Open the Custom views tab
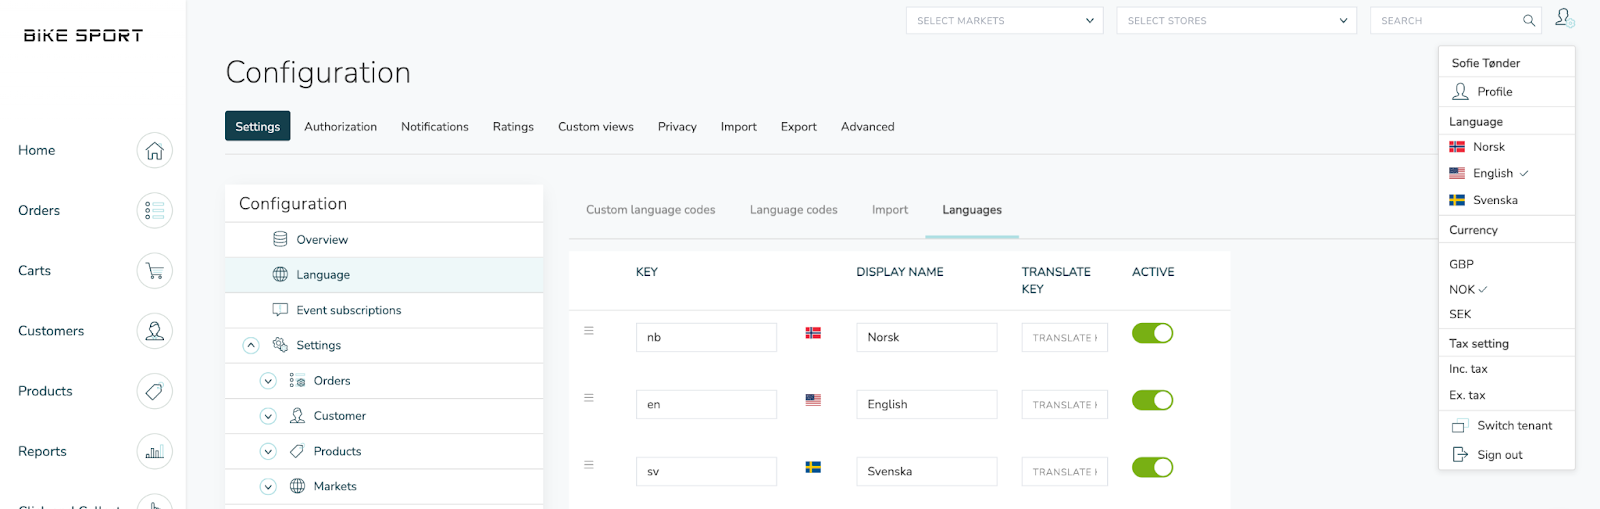 [596, 127]
